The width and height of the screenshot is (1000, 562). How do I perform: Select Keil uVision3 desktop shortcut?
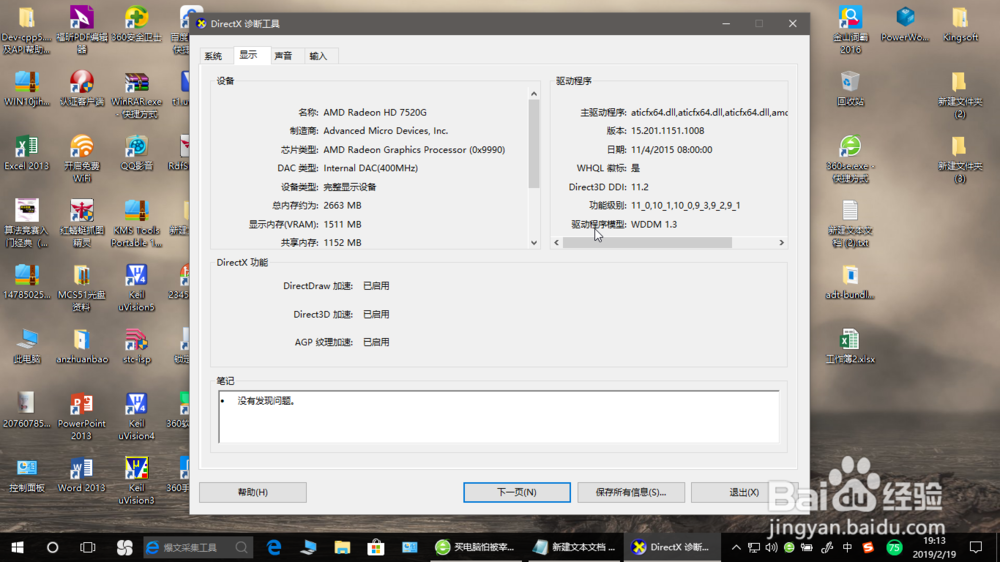(x=136, y=481)
